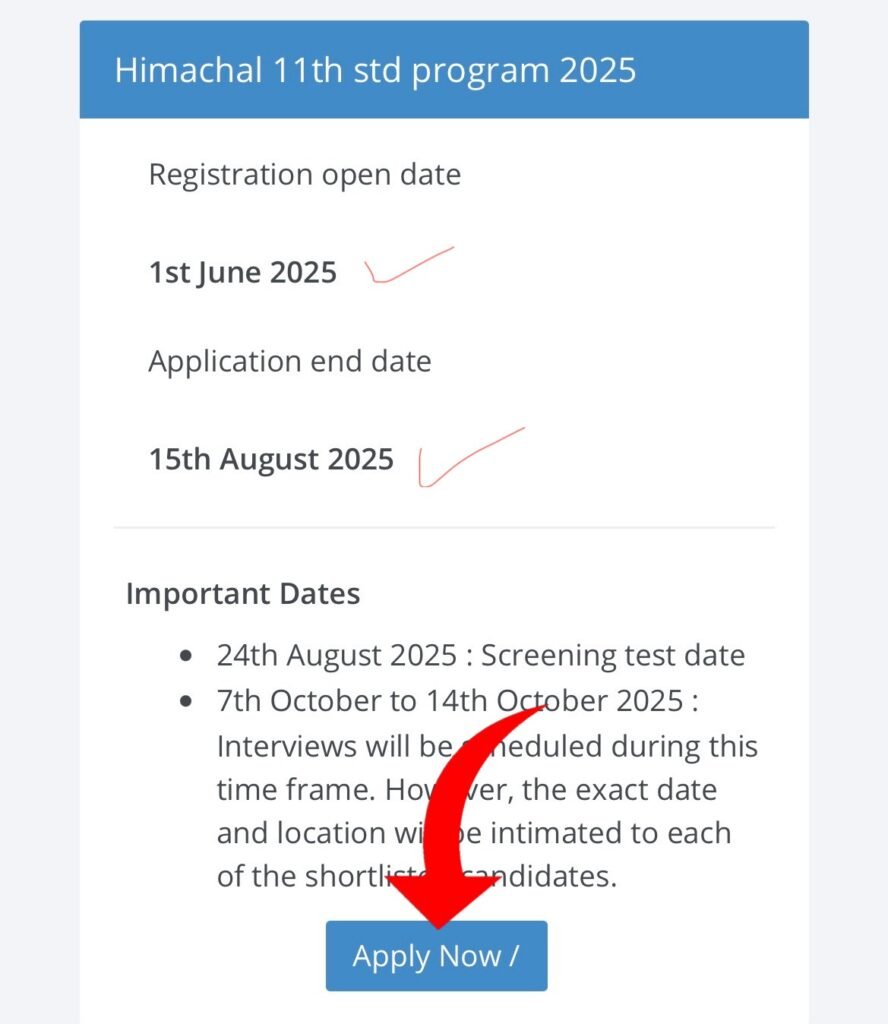Select the 1st June 2025 date text
The width and height of the screenshot is (888, 1024).
click(242, 272)
